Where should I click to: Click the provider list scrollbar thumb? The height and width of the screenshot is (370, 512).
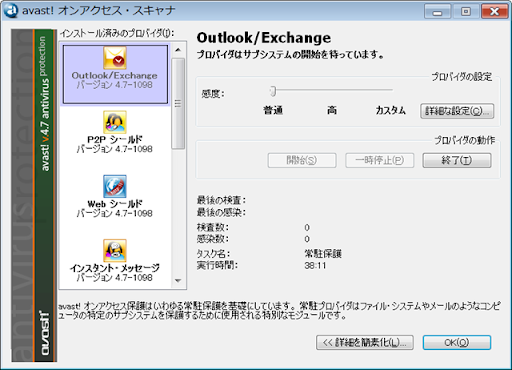click(x=178, y=103)
